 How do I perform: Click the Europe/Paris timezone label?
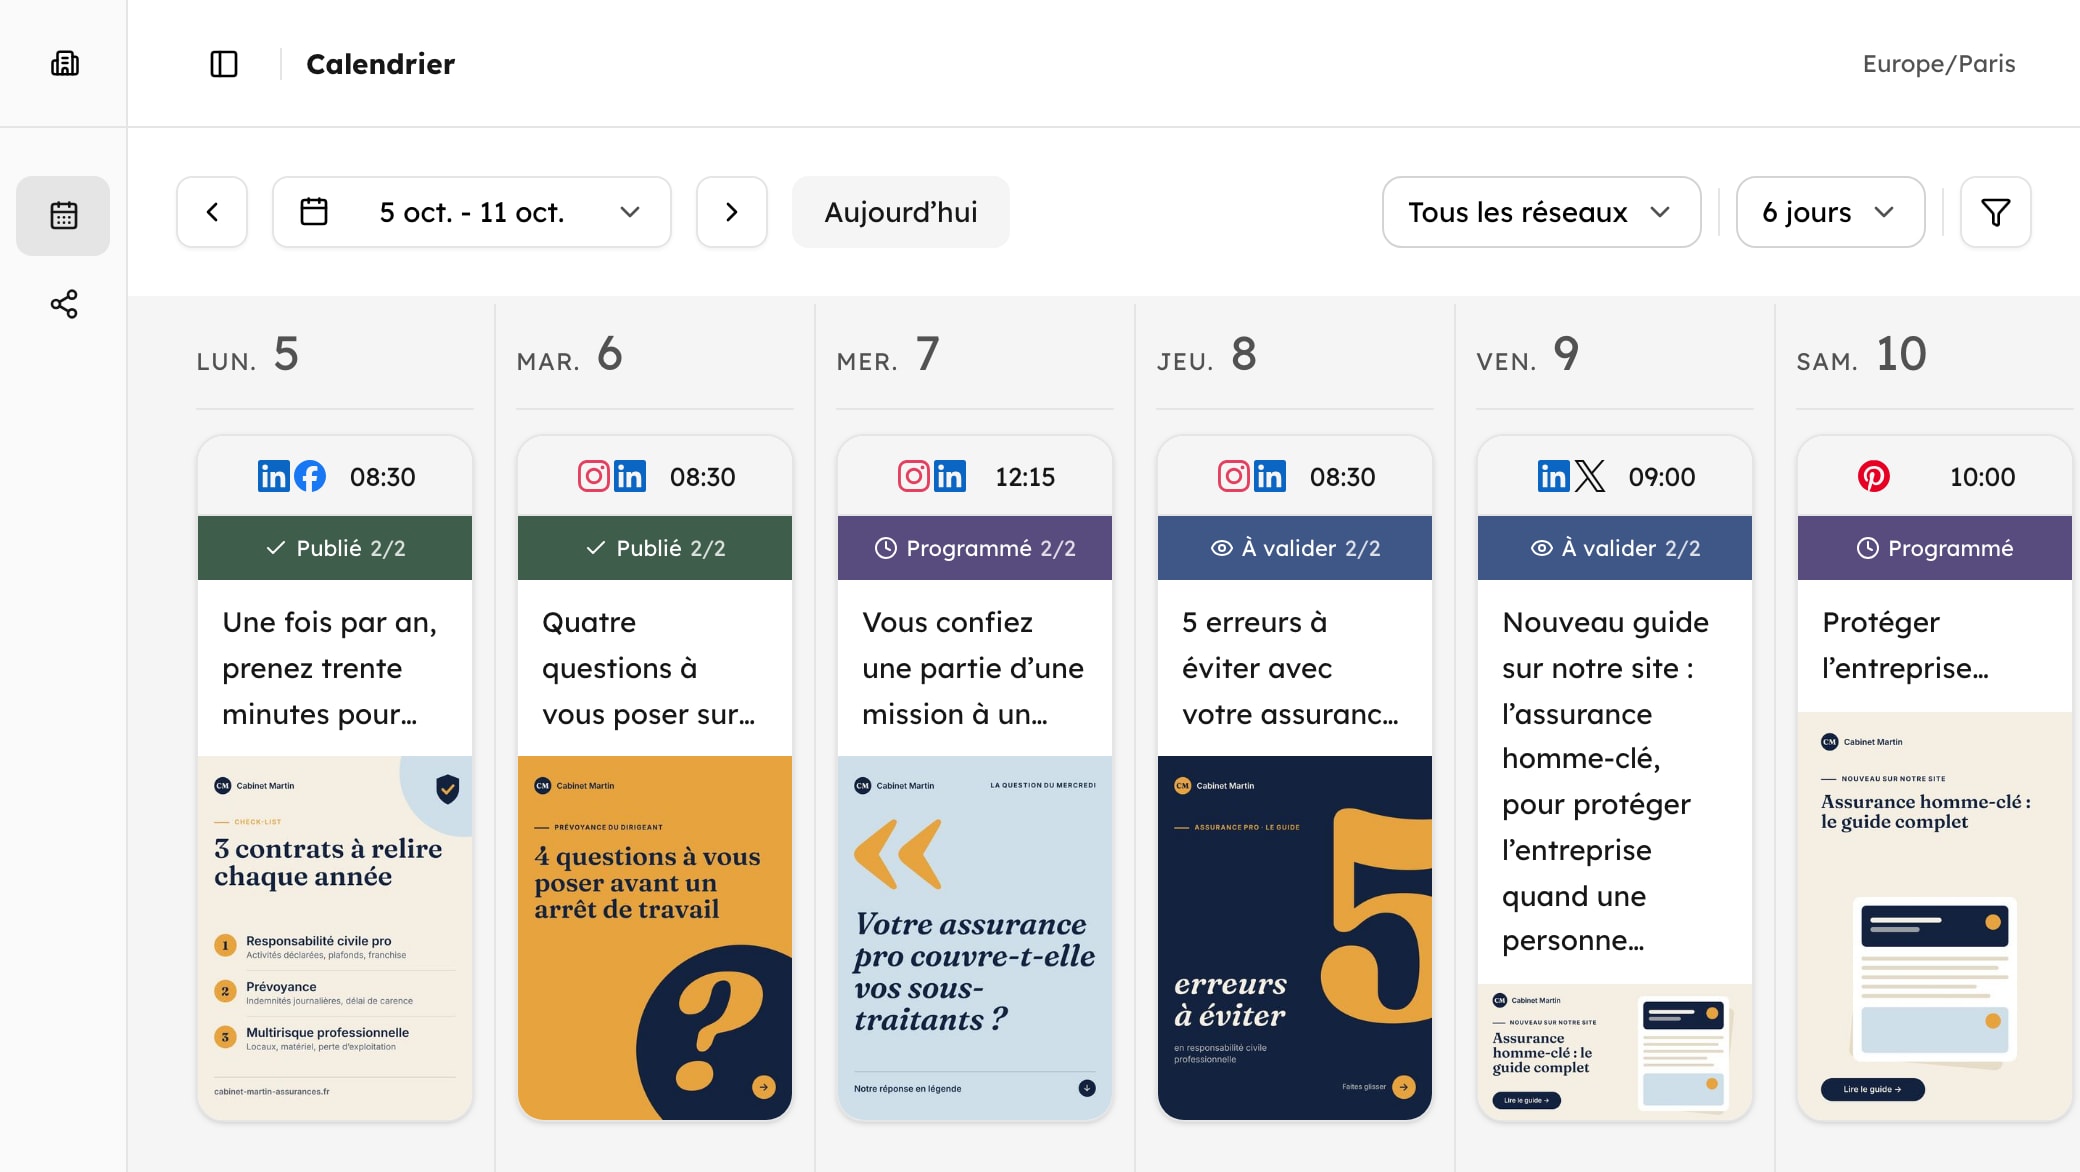(x=1938, y=64)
